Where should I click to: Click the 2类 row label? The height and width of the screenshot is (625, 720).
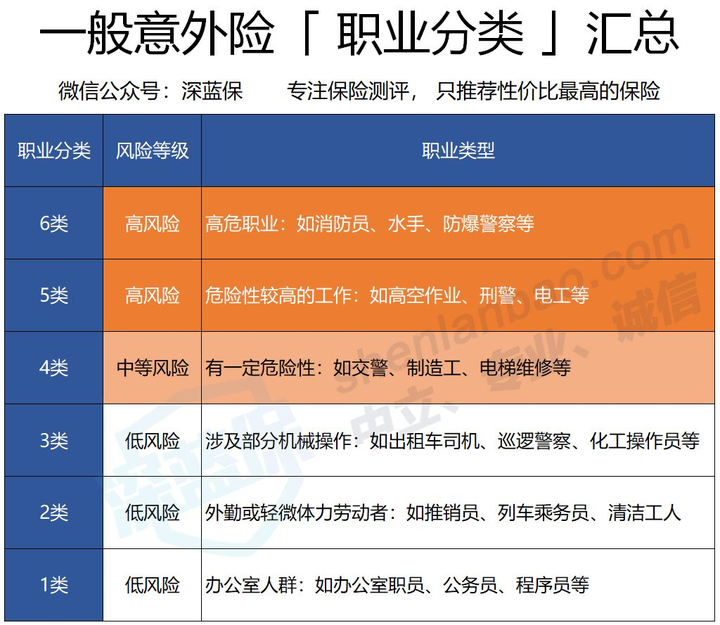click(x=54, y=513)
